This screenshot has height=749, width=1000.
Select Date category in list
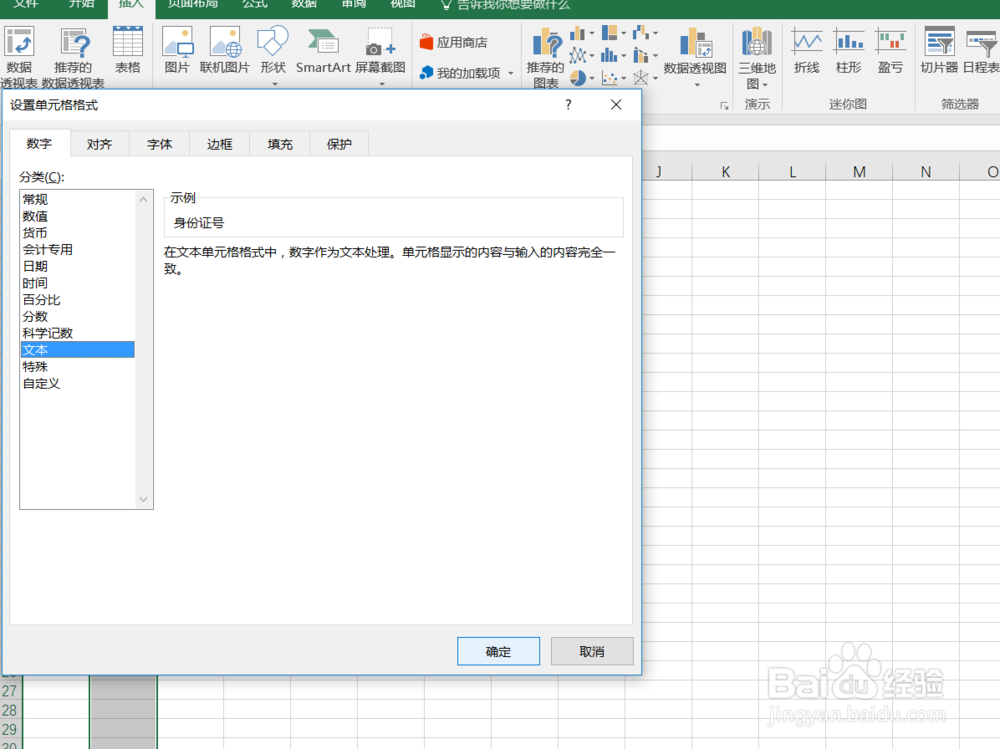(78, 266)
